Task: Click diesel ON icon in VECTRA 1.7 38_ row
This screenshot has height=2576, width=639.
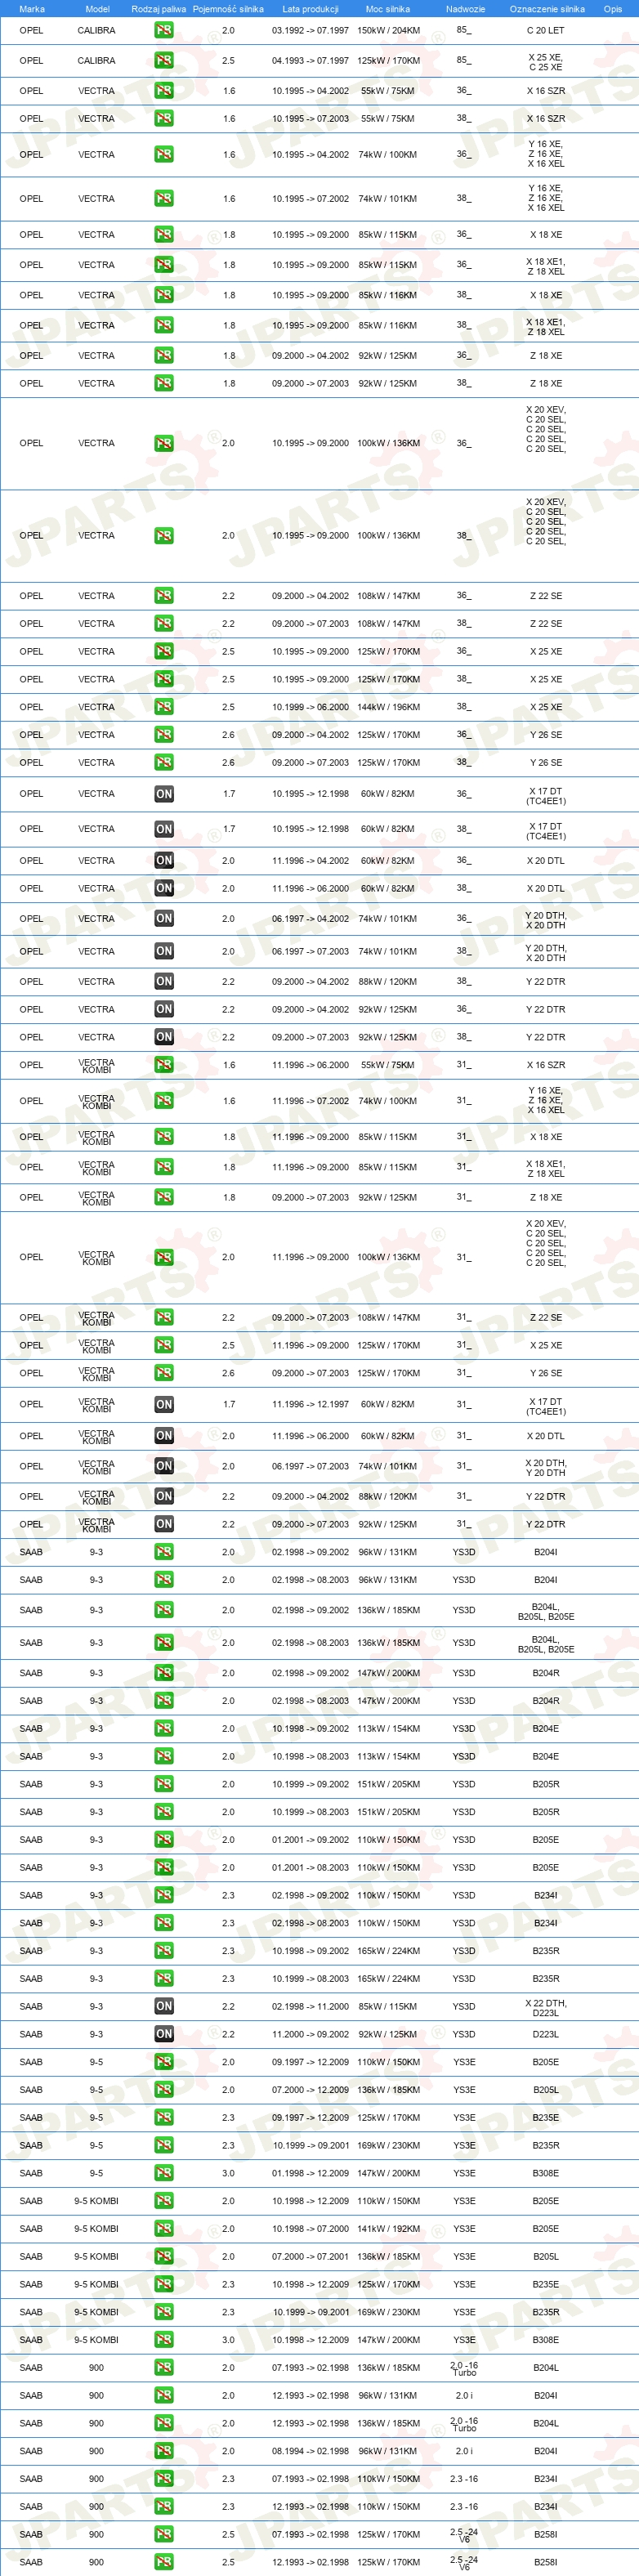Action: click(x=164, y=829)
